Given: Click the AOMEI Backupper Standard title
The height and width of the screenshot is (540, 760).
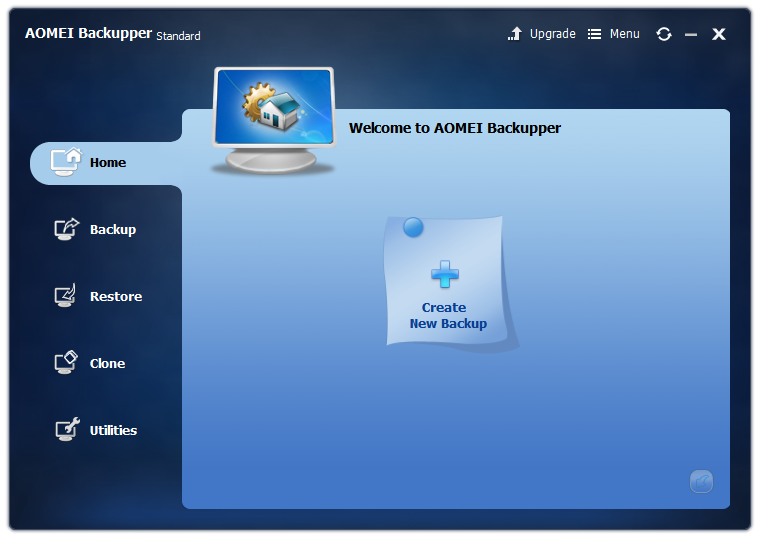Looking at the screenshot, I should [x=112, y=33].
